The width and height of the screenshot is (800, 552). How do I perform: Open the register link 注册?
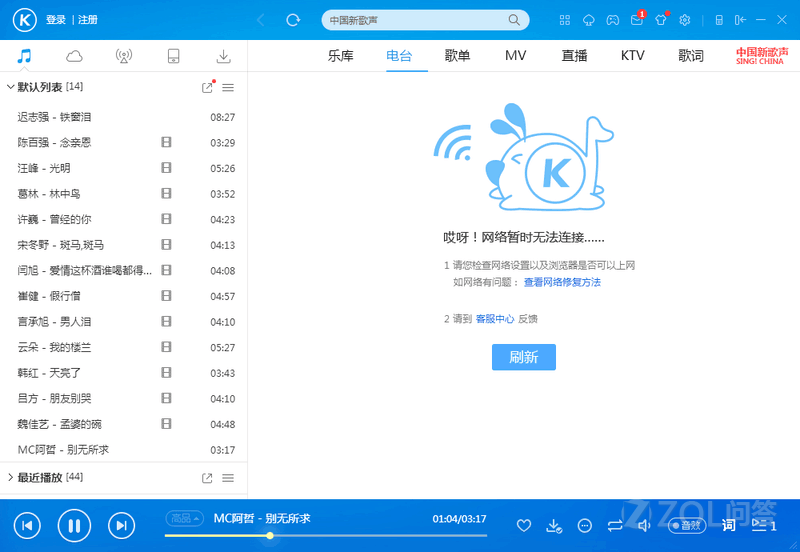tap(88, 20)
